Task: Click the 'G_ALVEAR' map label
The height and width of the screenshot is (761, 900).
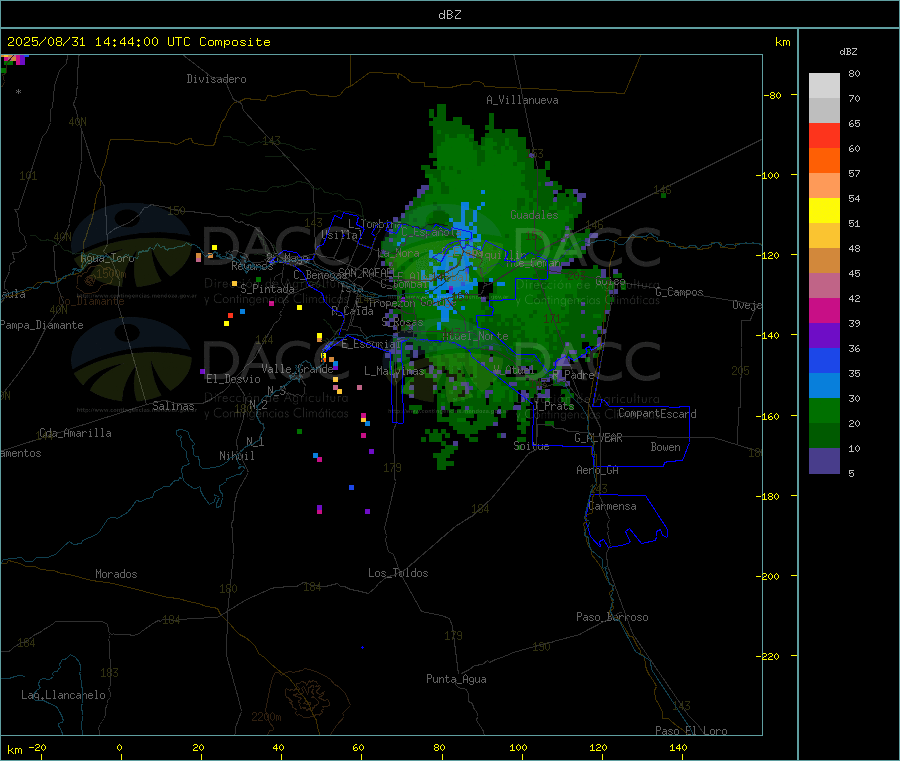Action: click(x=598, y=438)
